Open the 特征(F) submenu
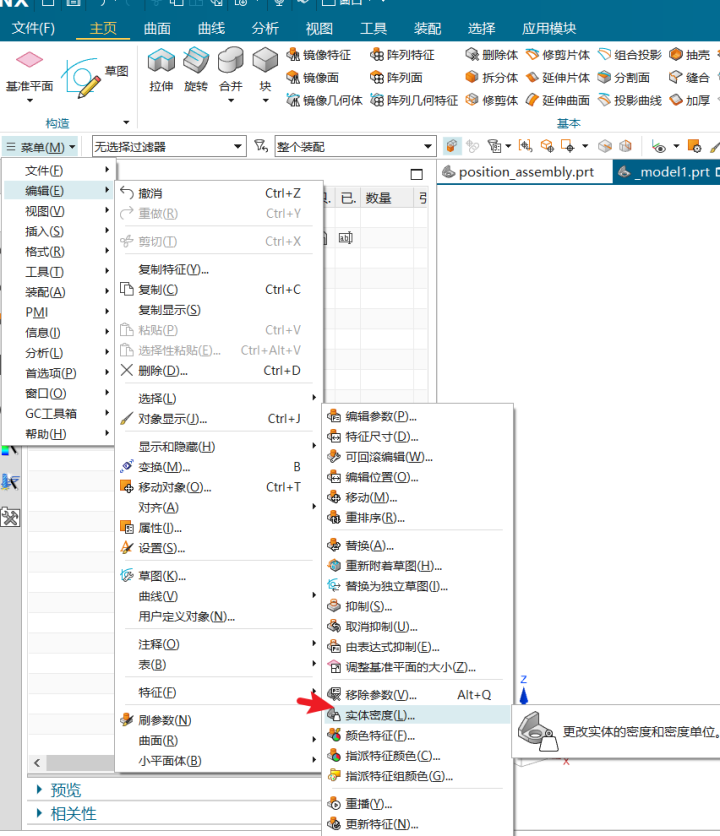 pos(219,693)
